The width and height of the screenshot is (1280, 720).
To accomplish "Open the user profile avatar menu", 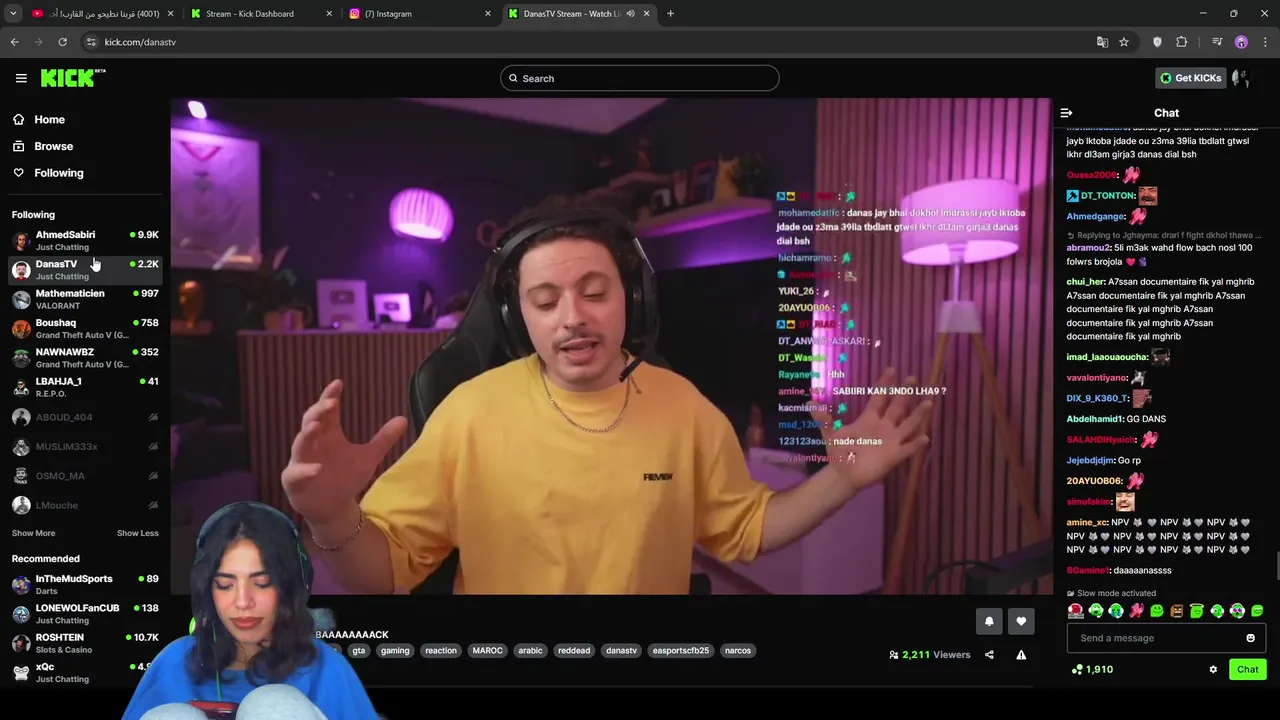I will 1241,78.
